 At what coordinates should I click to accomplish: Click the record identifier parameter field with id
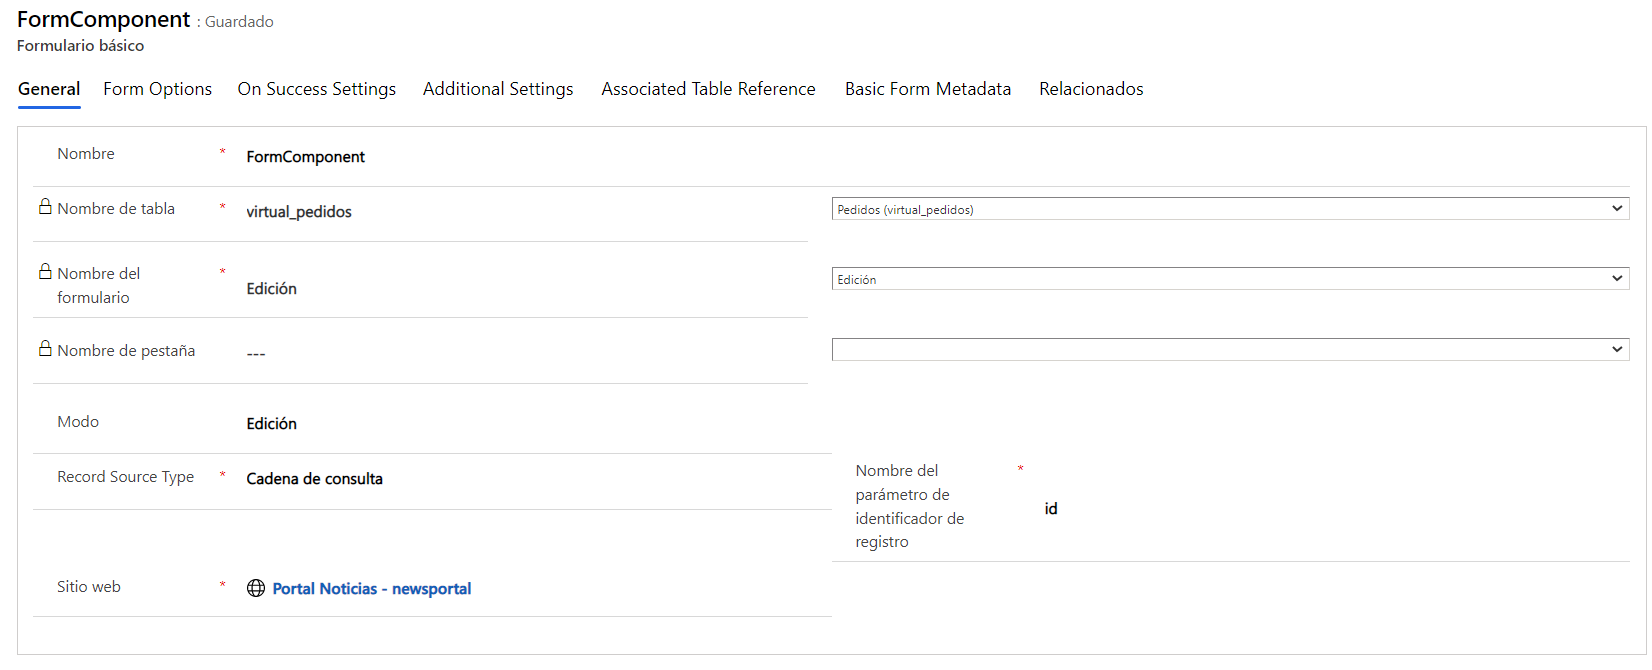point(1051,509)
